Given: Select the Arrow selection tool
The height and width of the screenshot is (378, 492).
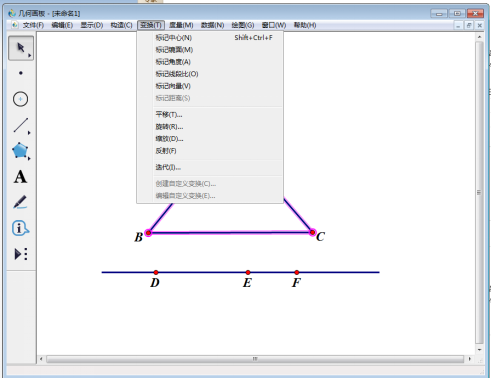Looking at the screenshot, I should pos(21,48).
